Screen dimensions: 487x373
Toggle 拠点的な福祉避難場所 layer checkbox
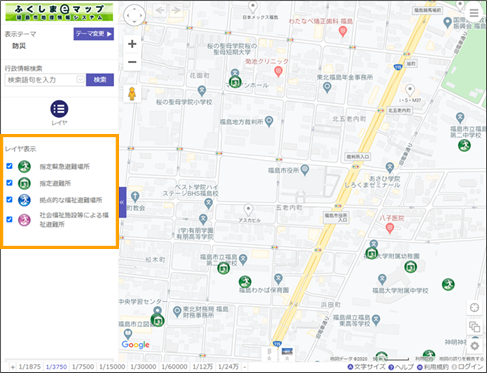pyautogui.click(x=9, y=199)
